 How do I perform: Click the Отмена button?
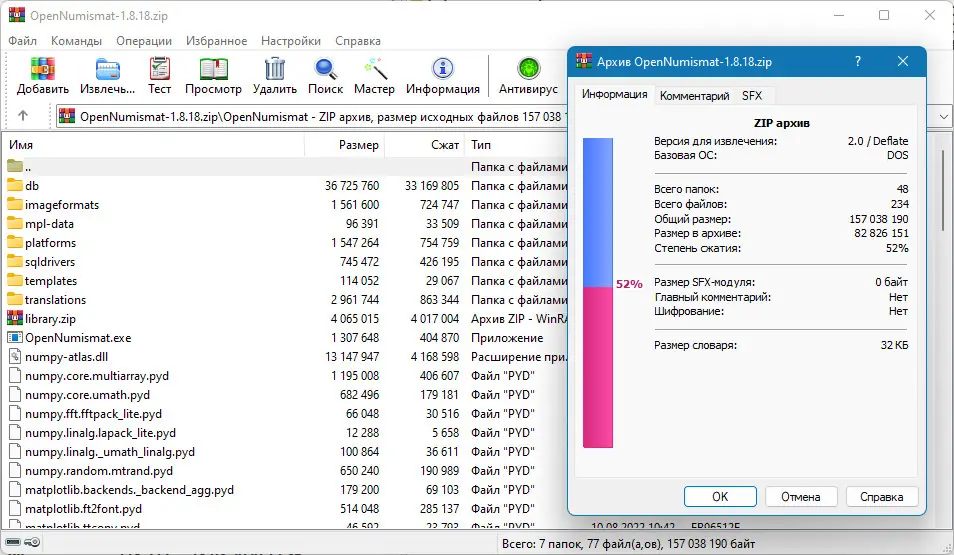point(801,497)
